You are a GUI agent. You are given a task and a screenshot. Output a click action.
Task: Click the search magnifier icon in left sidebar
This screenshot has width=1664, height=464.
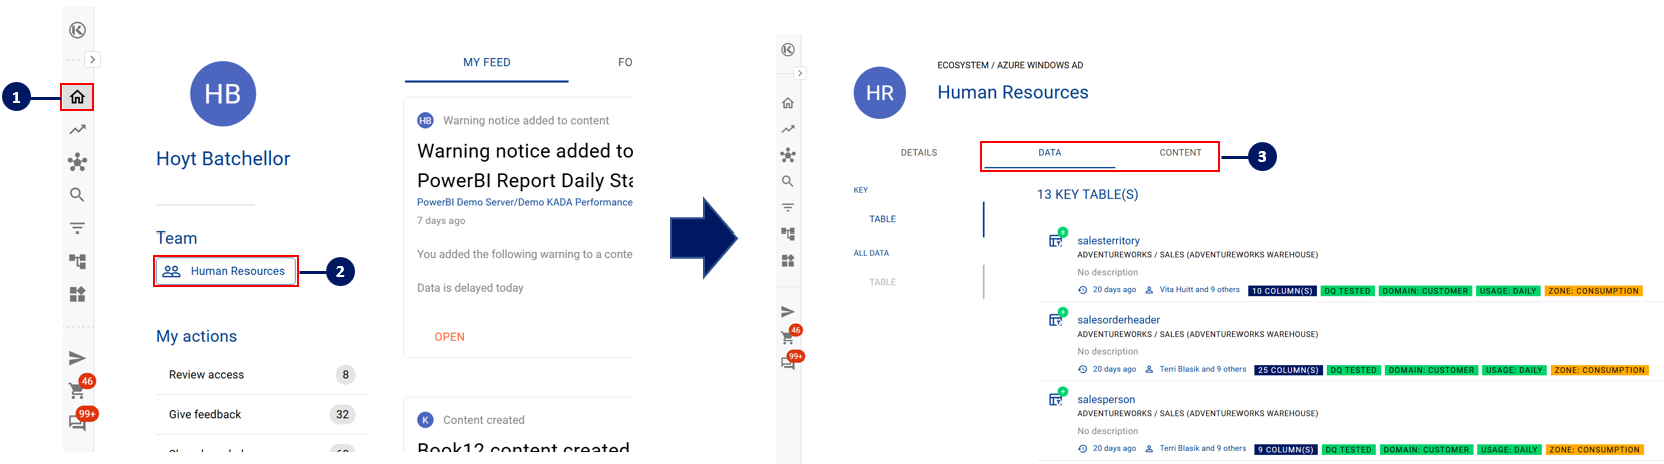[77, 195]
